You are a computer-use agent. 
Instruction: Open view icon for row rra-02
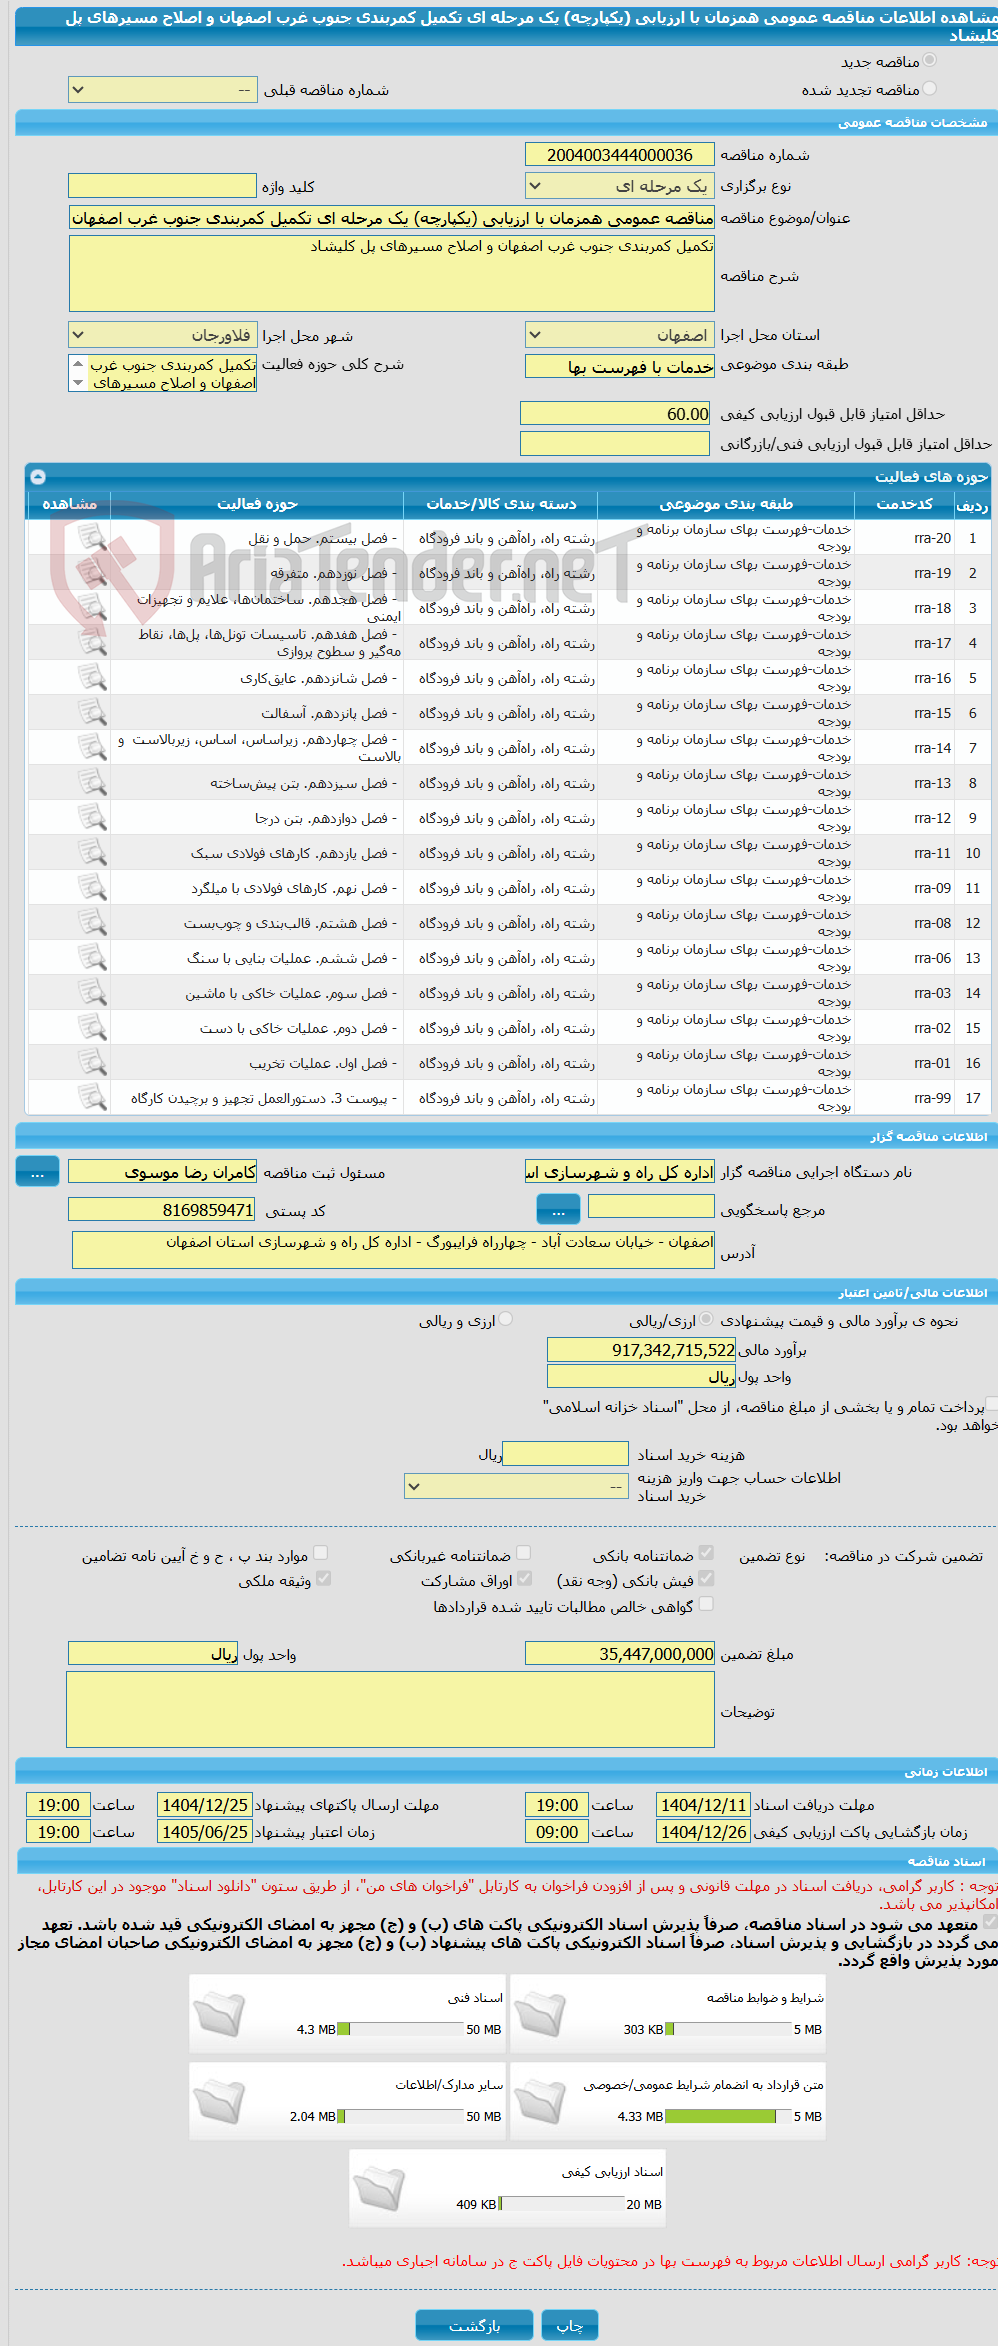(92, 1028)
